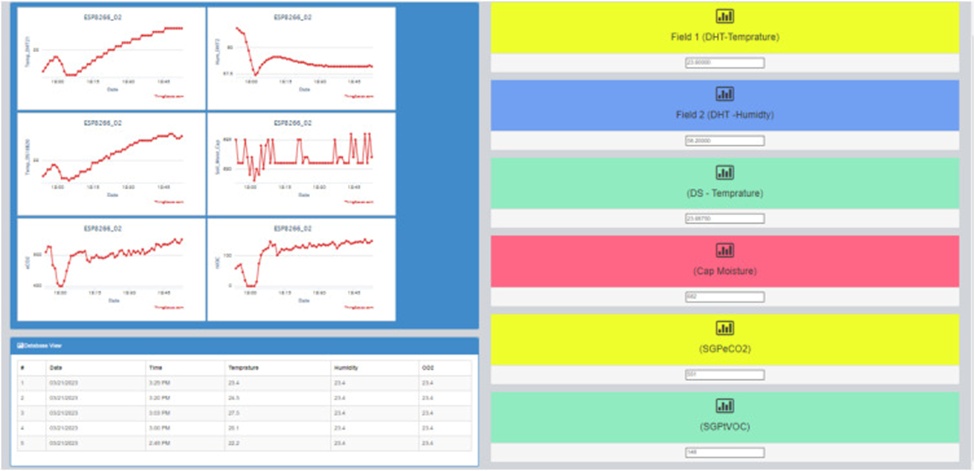Open the soil moisture cap line chart
The height and width of the screenshot is (471, 975).
click(302, 164)
